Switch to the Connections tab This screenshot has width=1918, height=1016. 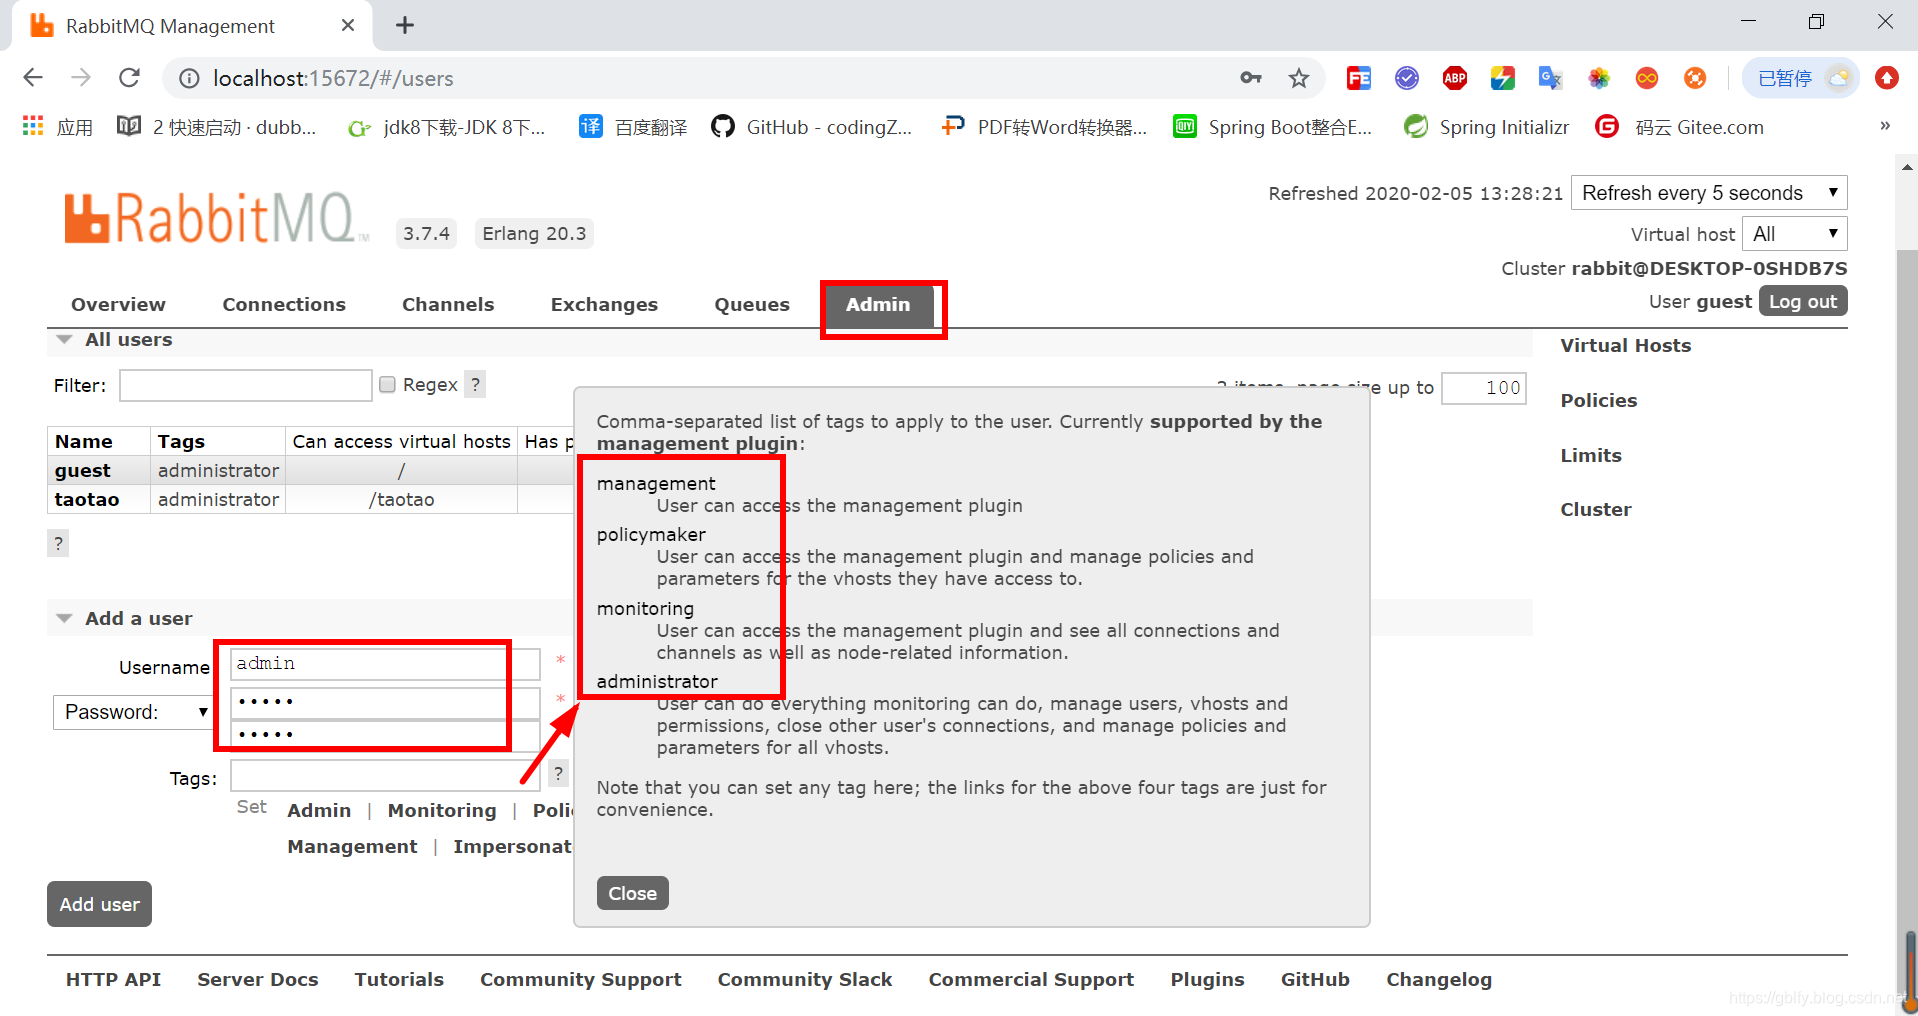coord(284,305)
